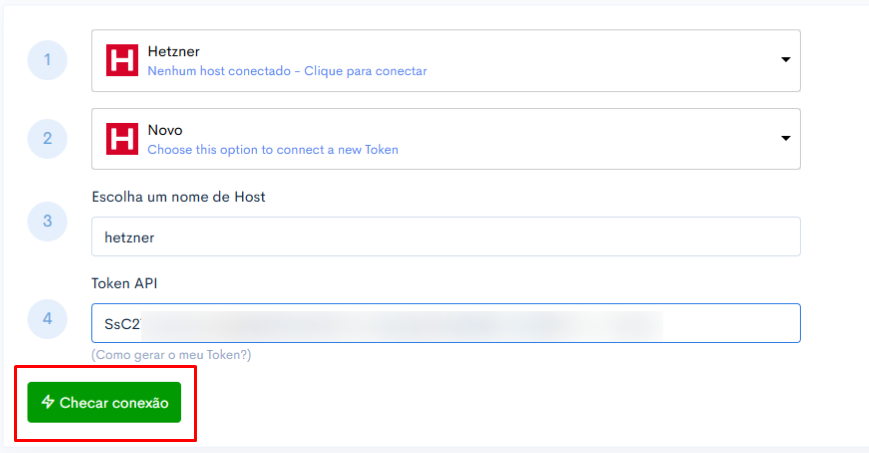Focus the host name field containing hetzner

click(446, 237)
